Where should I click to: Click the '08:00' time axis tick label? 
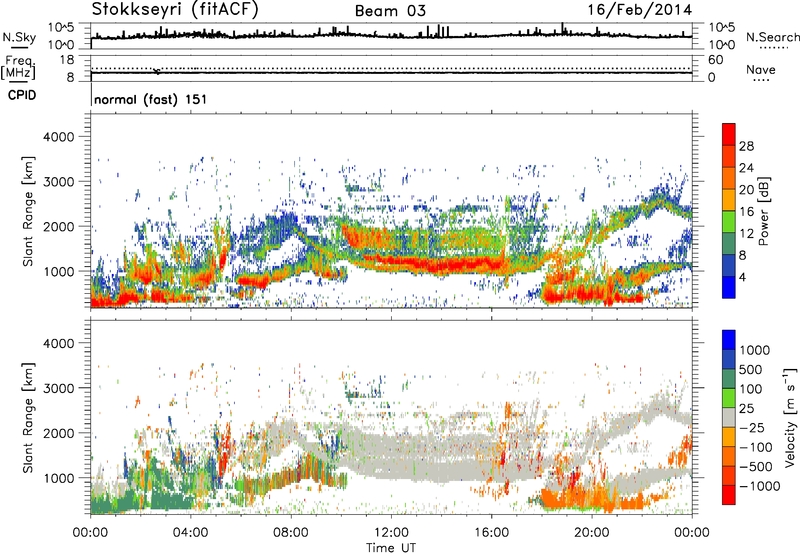[x=291, y=533]
